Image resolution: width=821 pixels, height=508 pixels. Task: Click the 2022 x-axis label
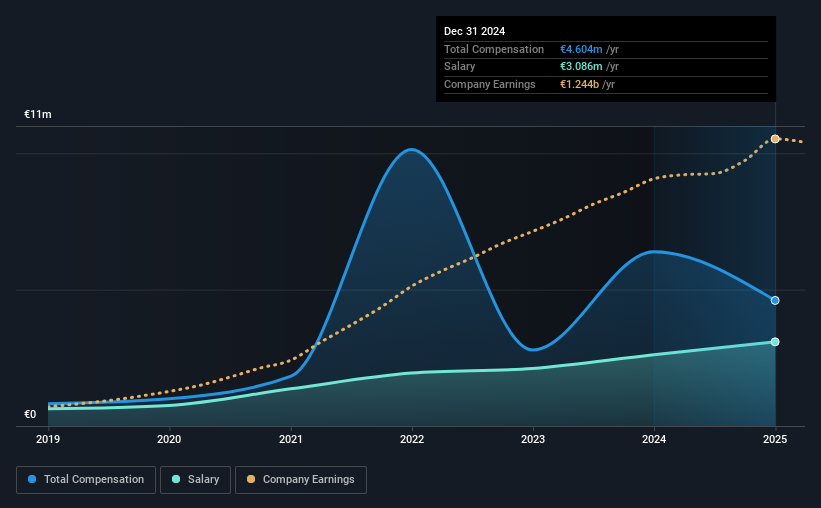click(412, 439)
